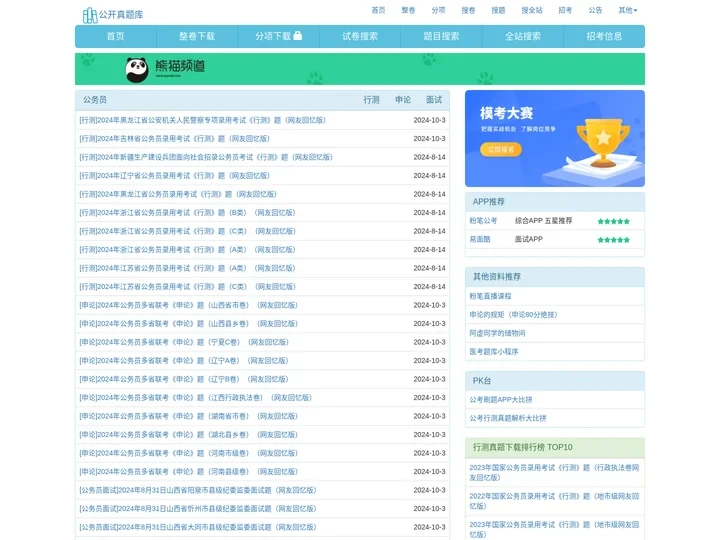
Task: Open 招考信息 in the main menu bar
Action: [604, 36]
